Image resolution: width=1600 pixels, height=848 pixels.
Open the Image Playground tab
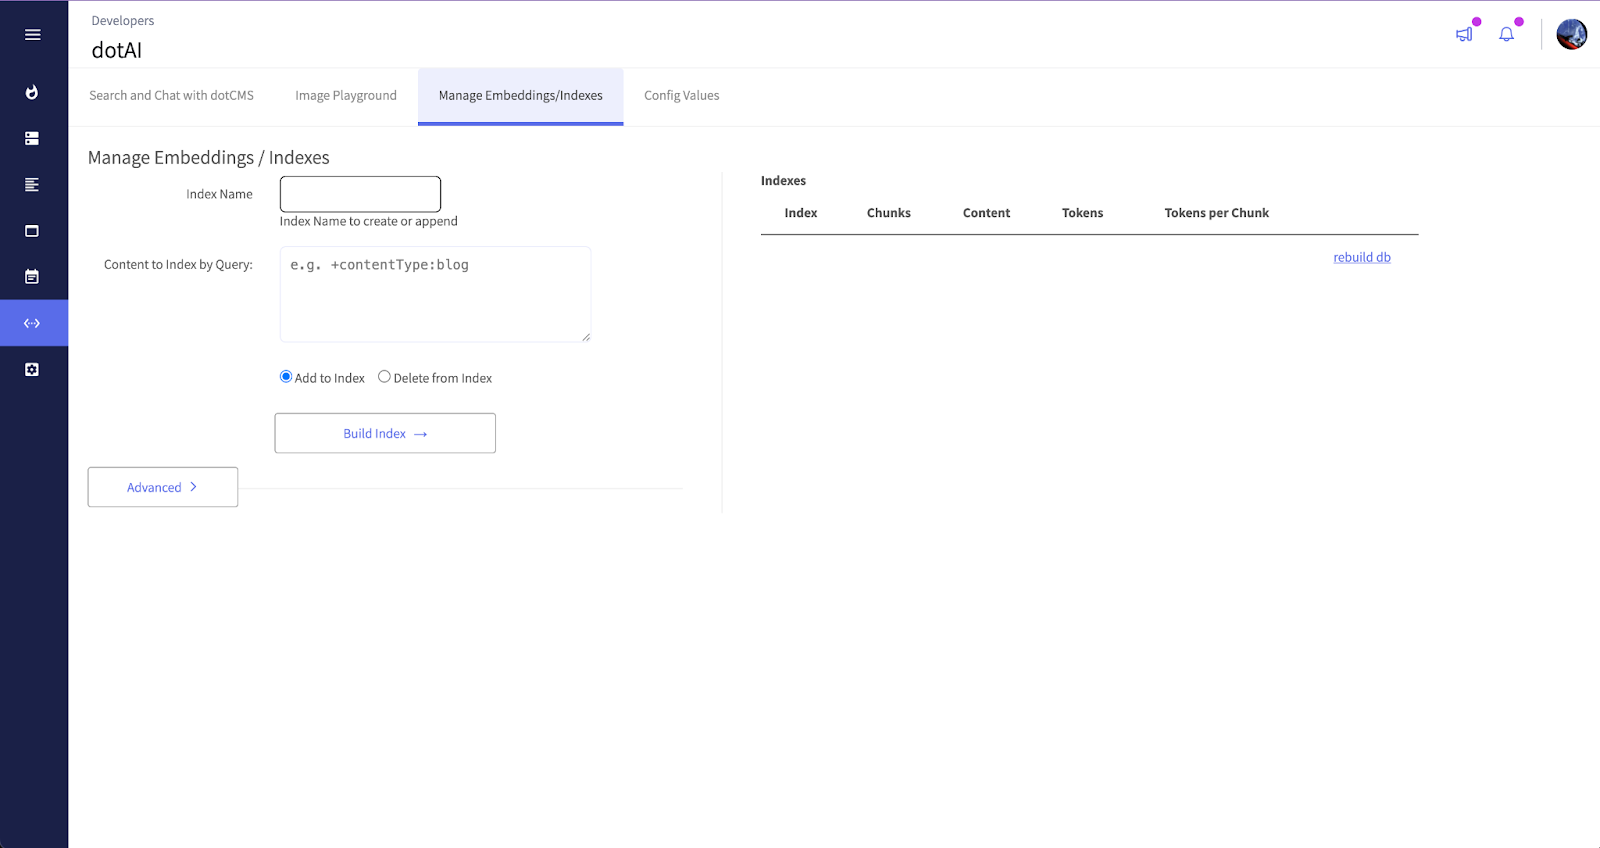tap(346, 96)
